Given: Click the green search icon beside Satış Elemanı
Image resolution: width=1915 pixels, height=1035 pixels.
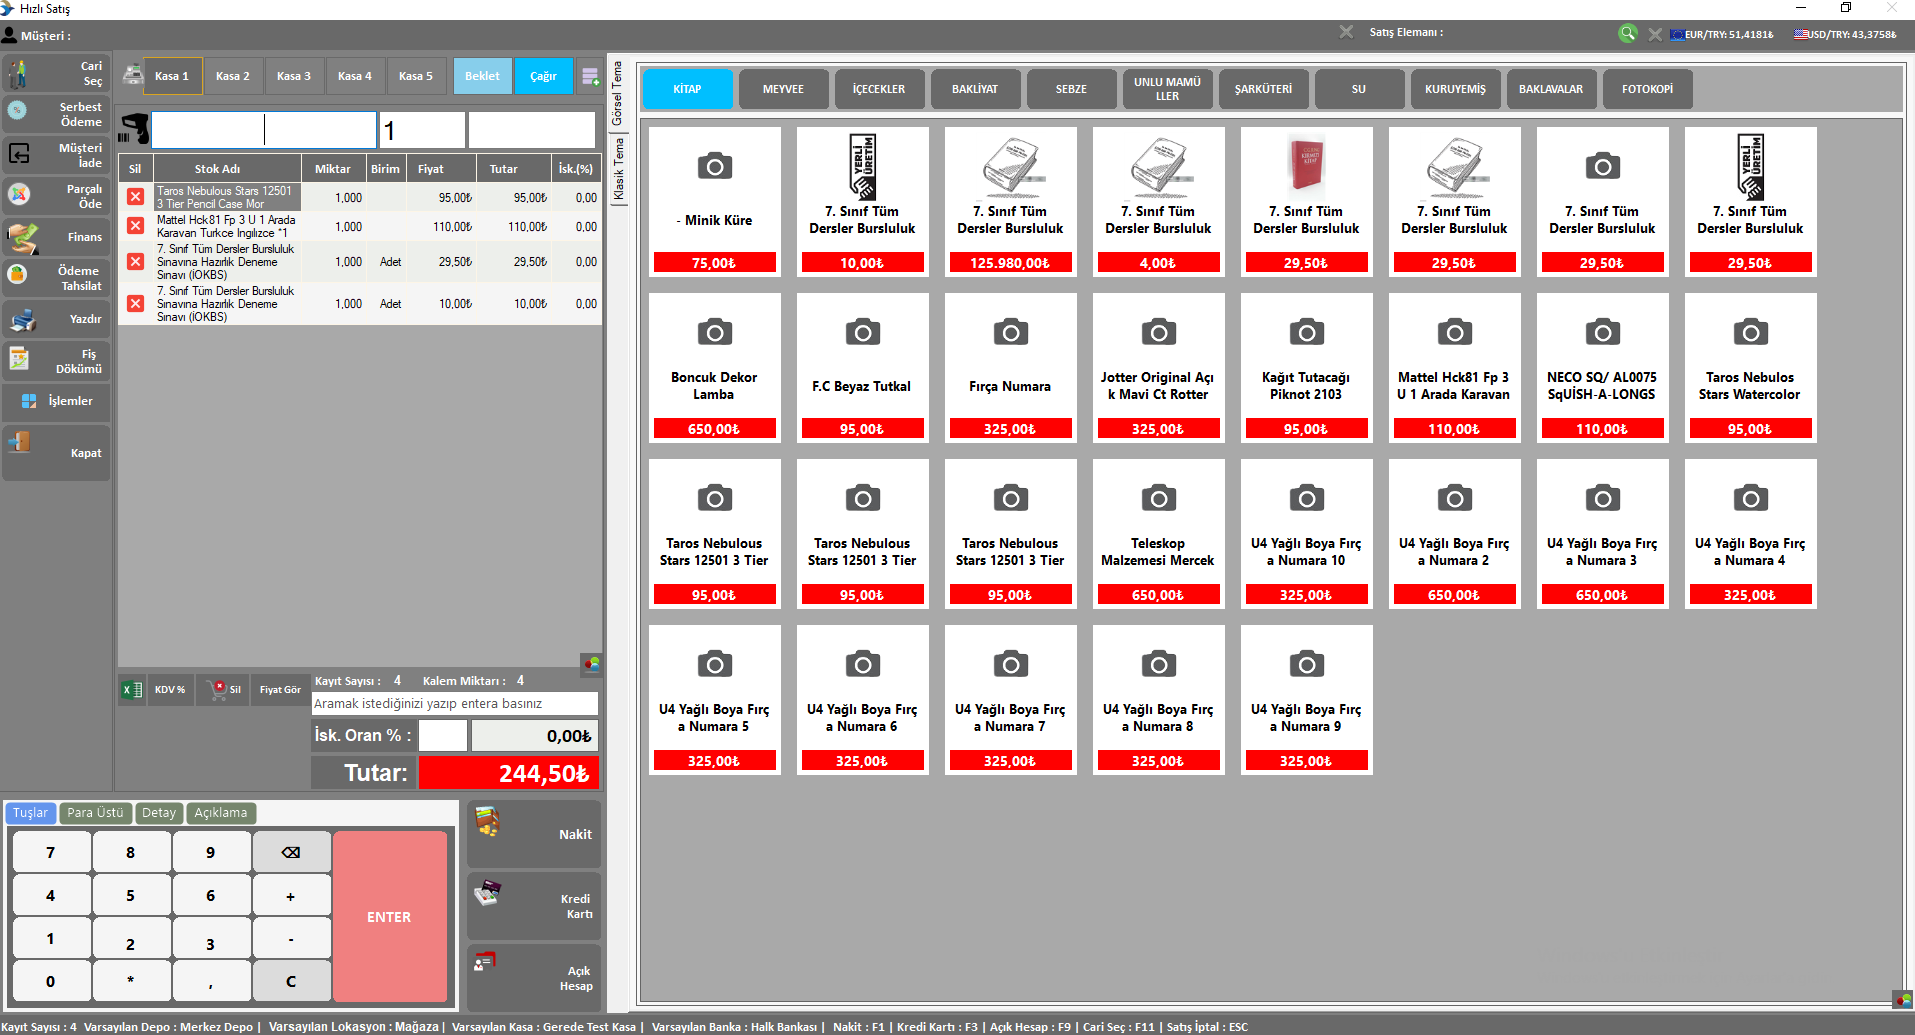Looking at the screenshot, I should tap(1628, 33).
